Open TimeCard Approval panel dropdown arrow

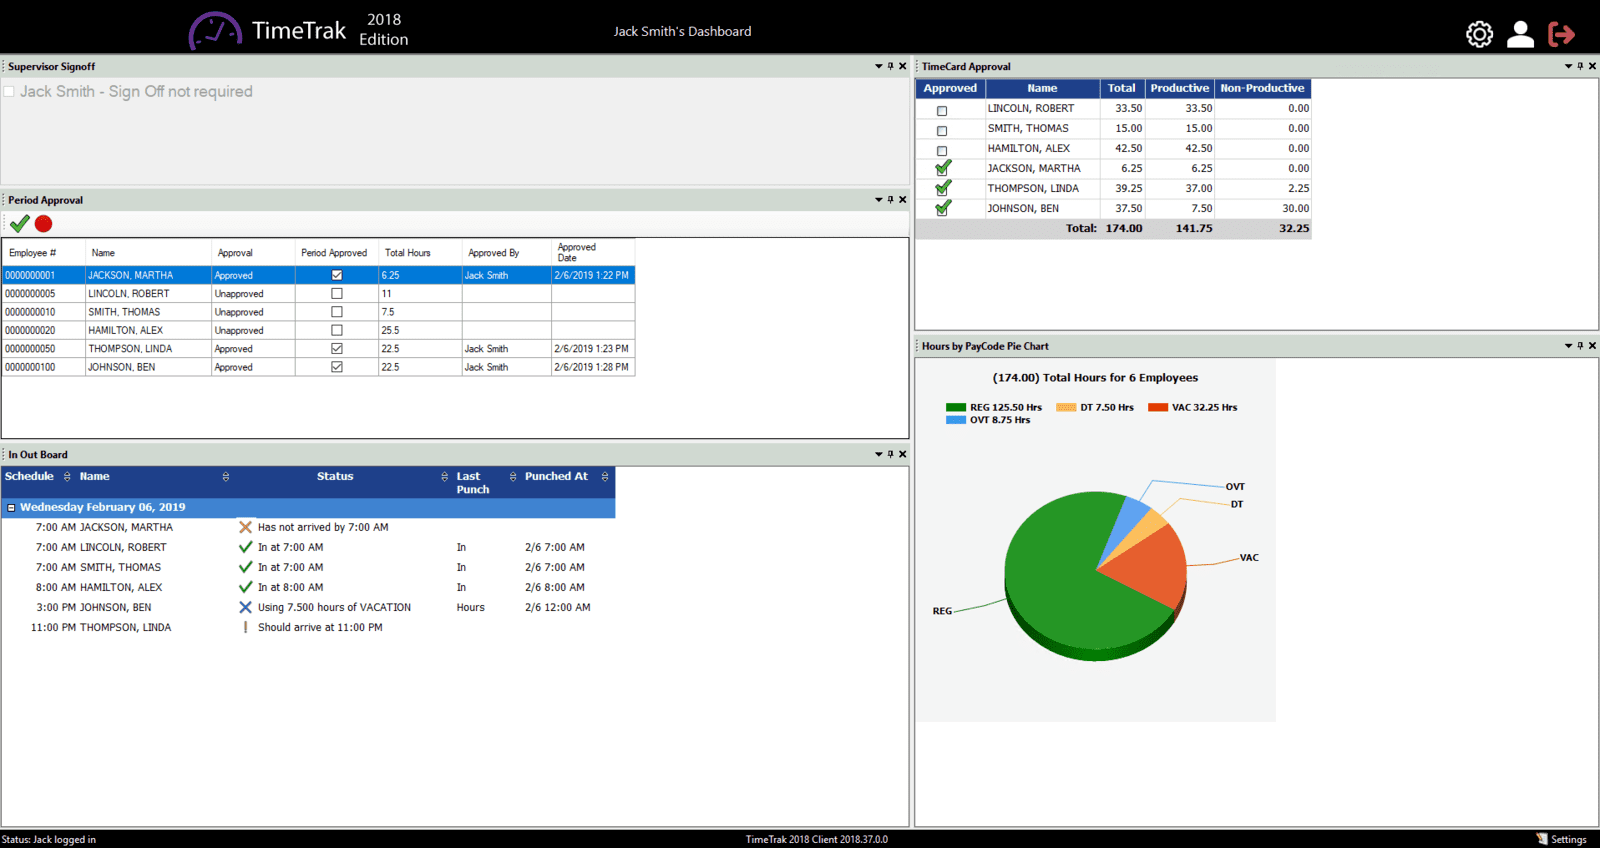[x=1568, y=66]
